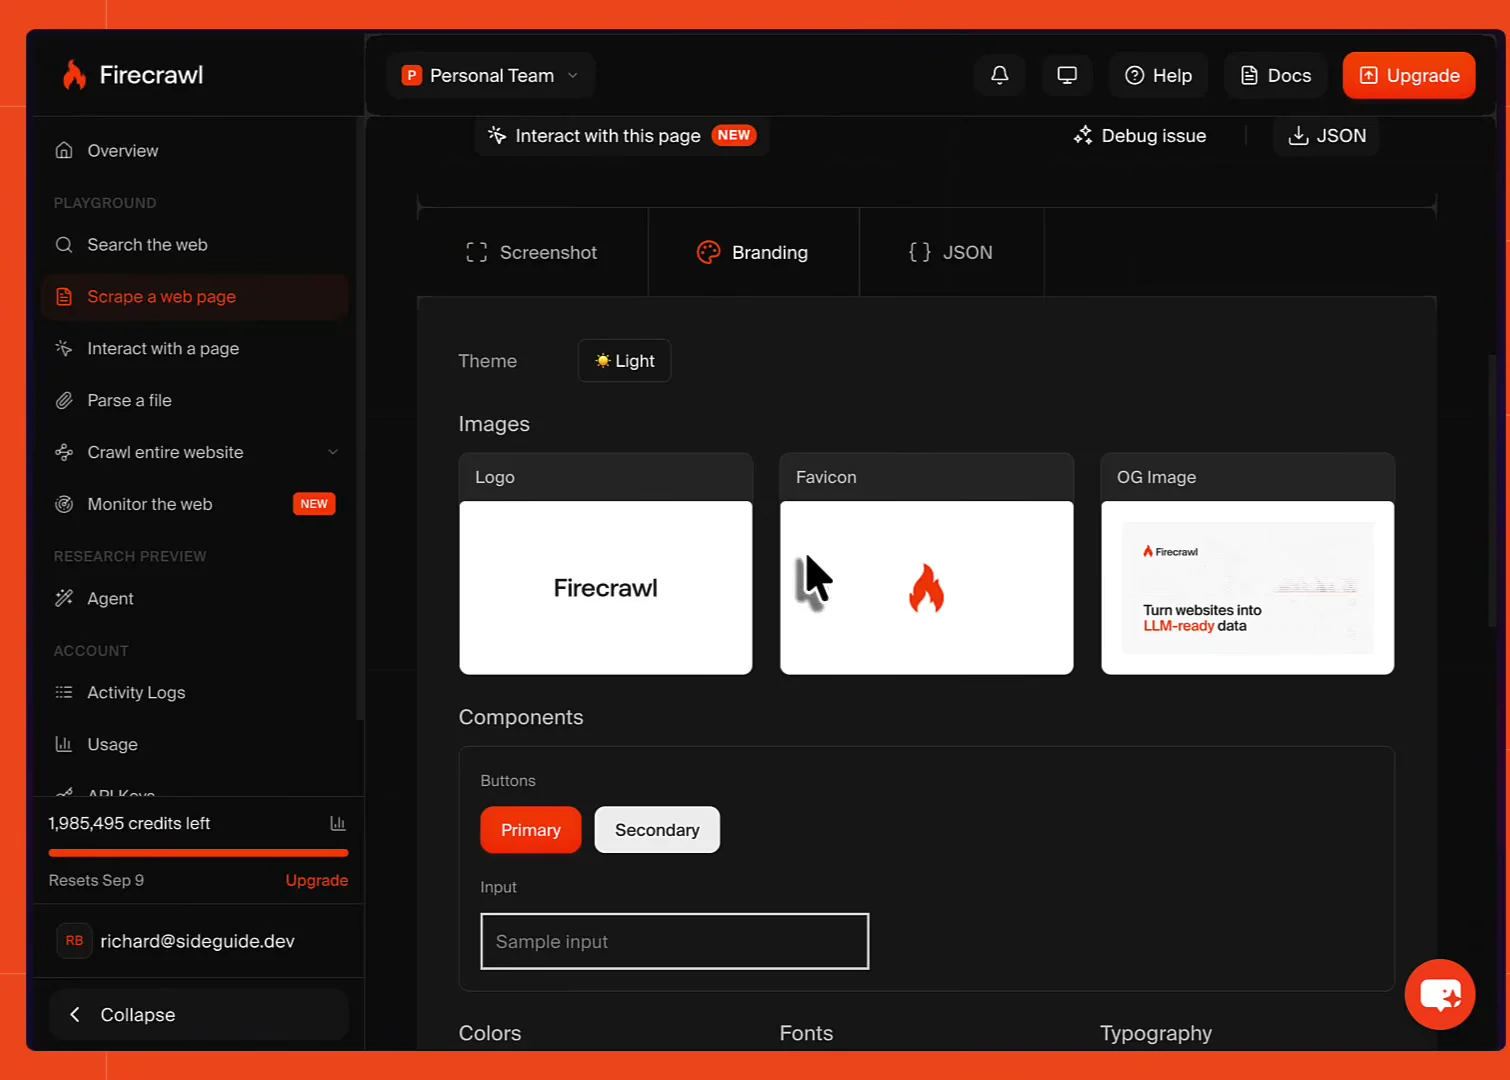Click the Favicon flame preview
The image size is (1510, 1080).
pyautogui.click(x=927, y=588)
